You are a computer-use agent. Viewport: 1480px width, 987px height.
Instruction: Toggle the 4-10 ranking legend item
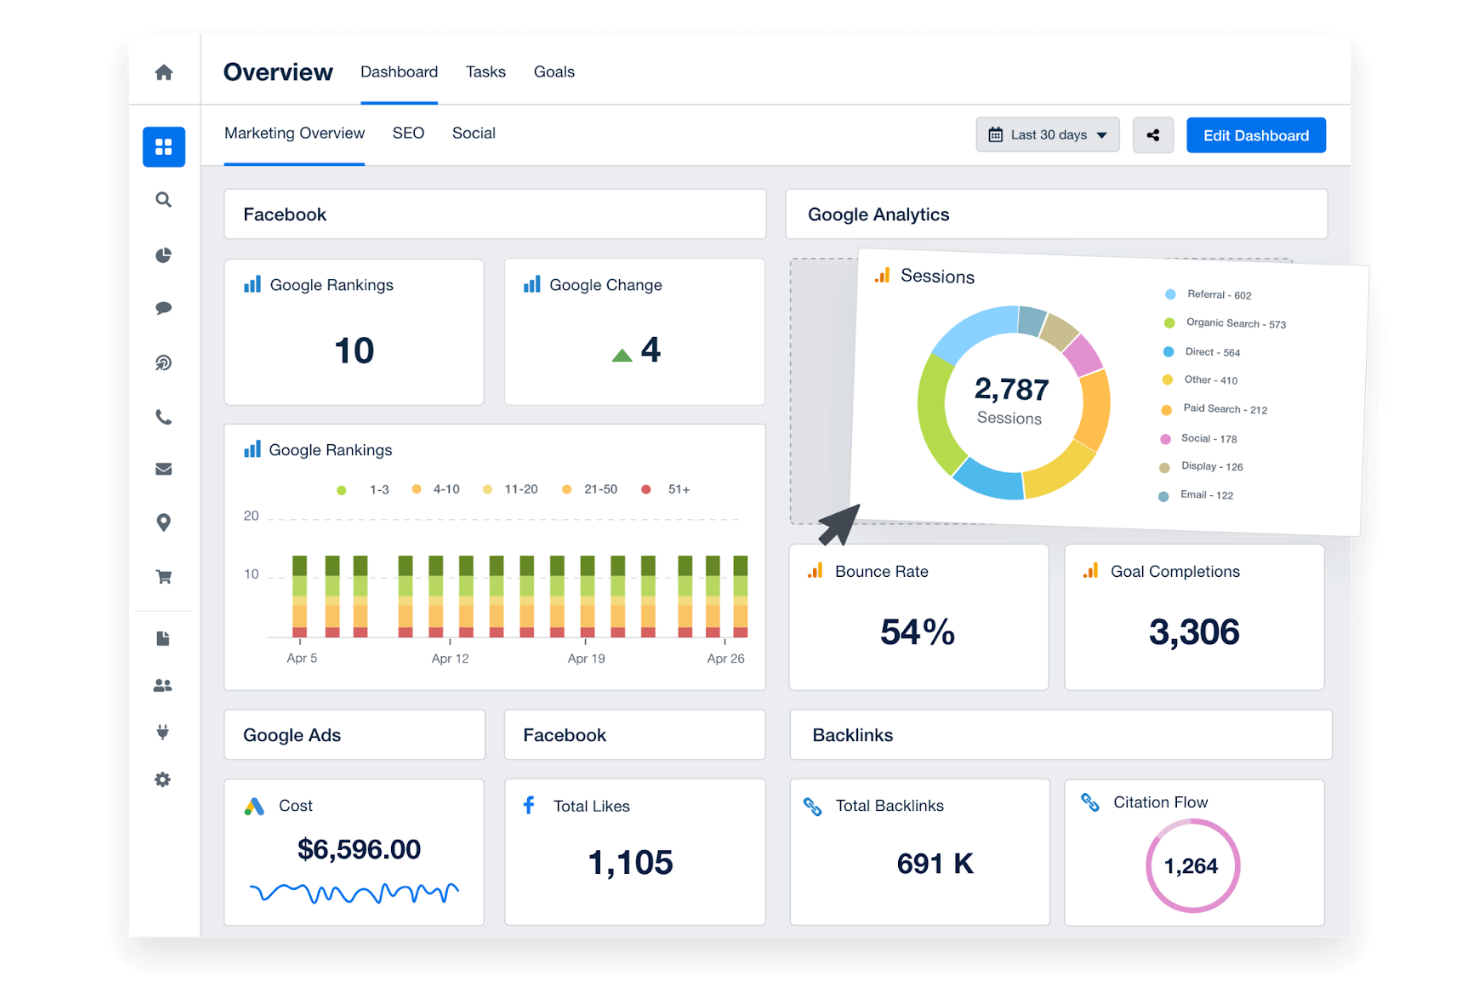pyautogui.click(x=436, y=489)
